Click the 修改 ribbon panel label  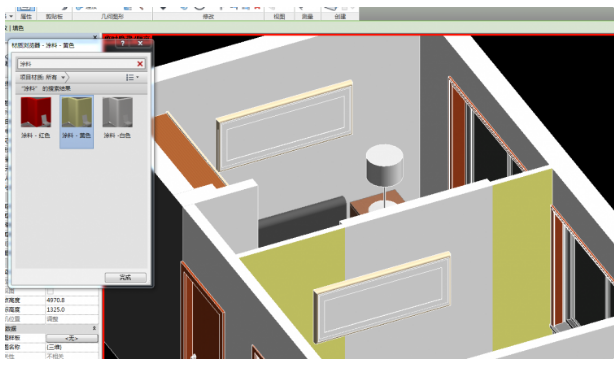tap(208, 16)
